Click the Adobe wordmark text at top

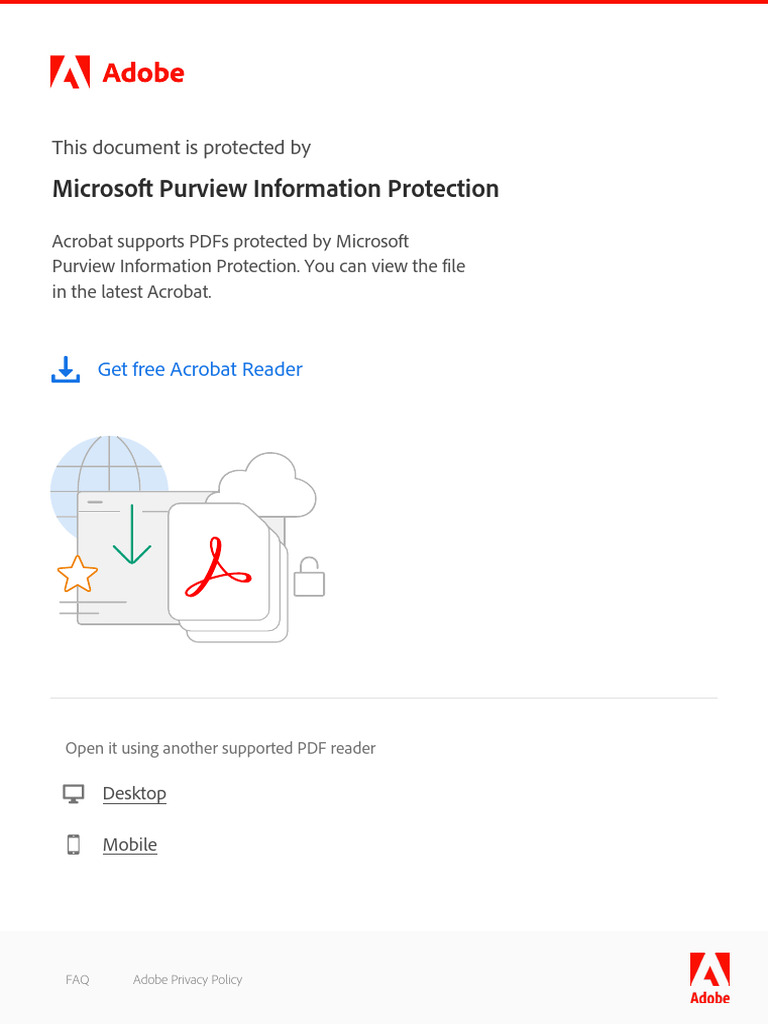(x=144, y=72)
